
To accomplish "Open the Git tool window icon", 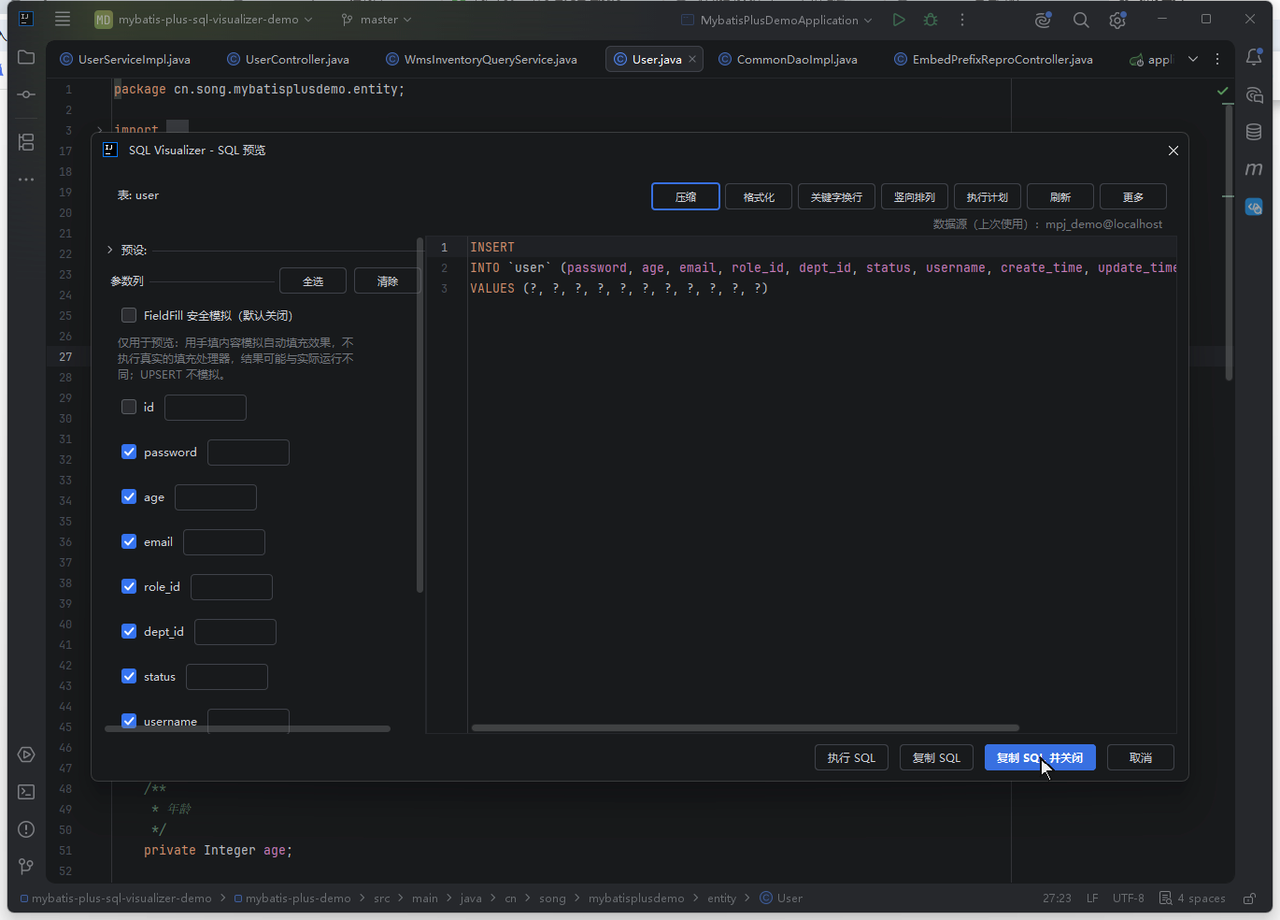I will (26, 866).
